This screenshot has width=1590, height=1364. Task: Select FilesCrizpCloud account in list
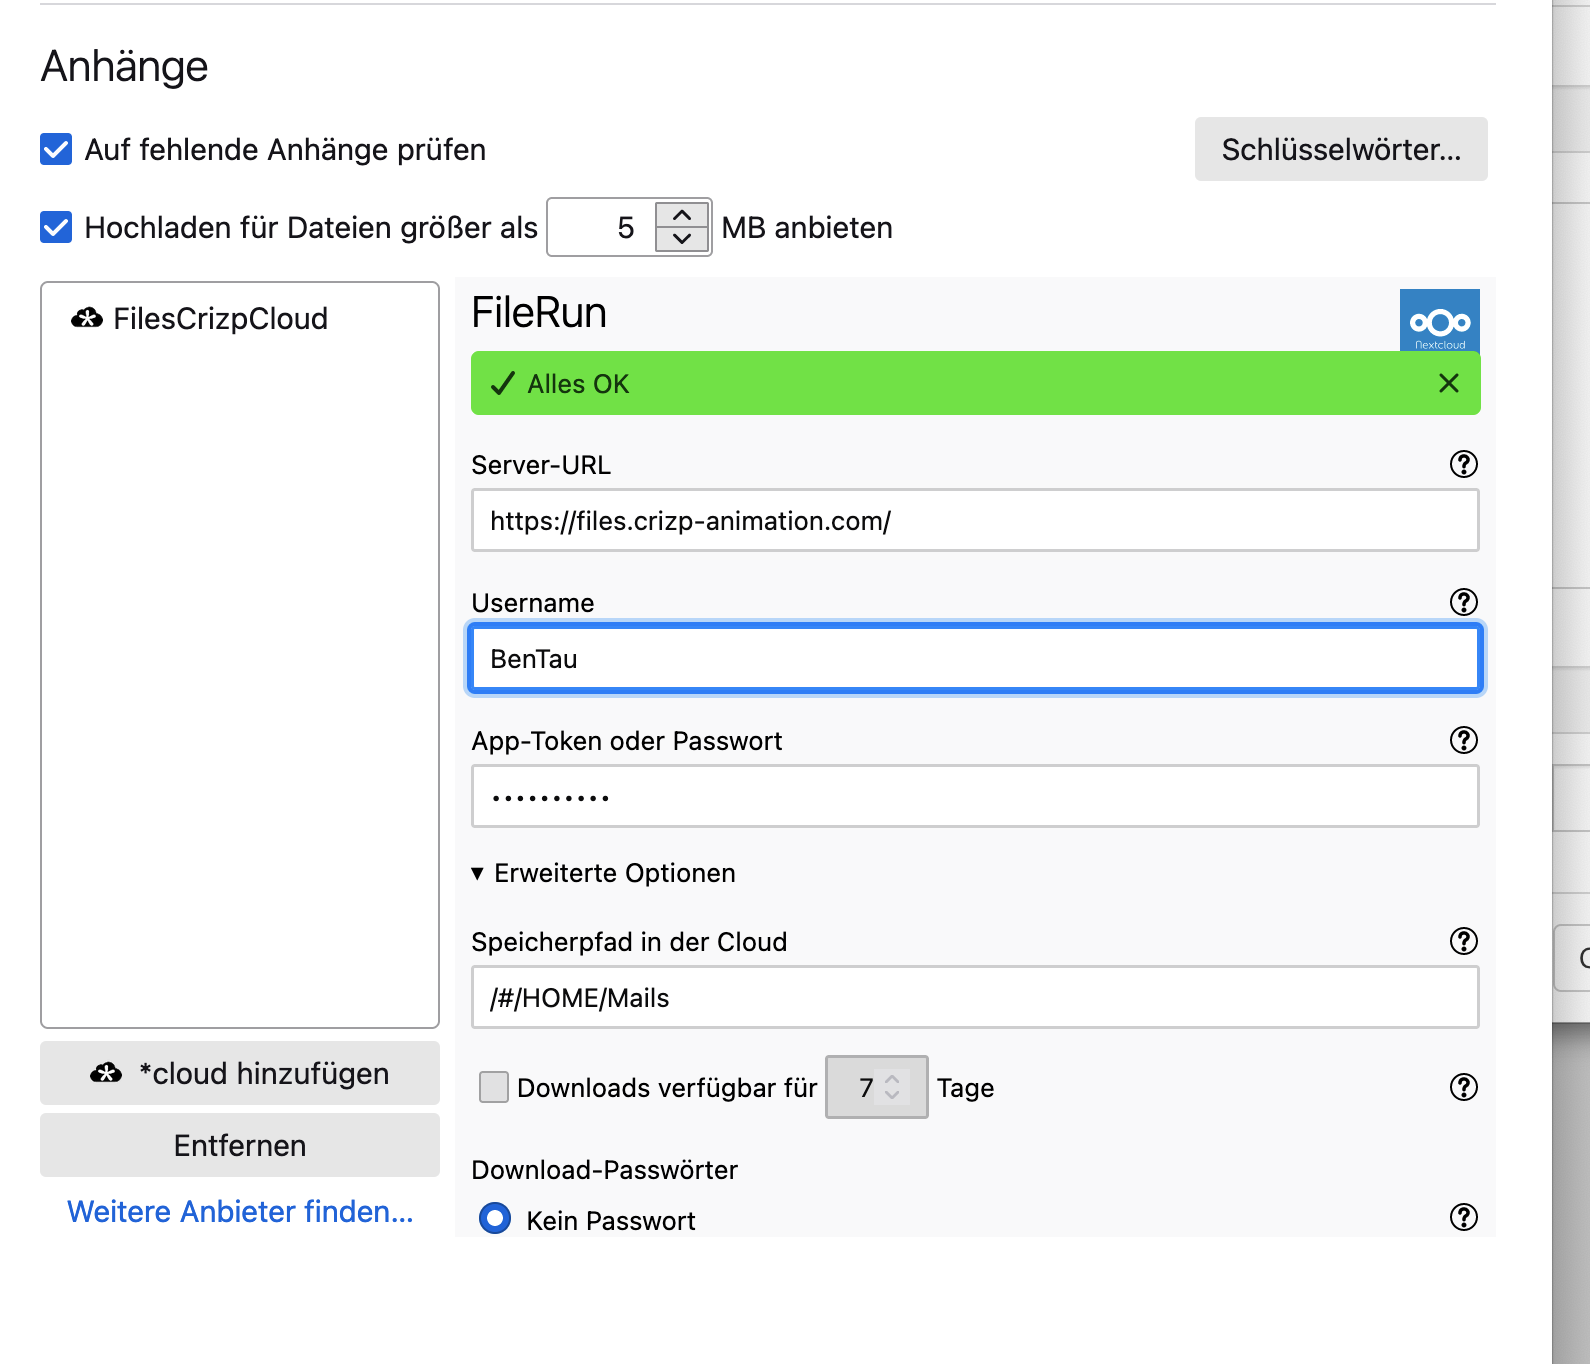(x=240, y=318)
